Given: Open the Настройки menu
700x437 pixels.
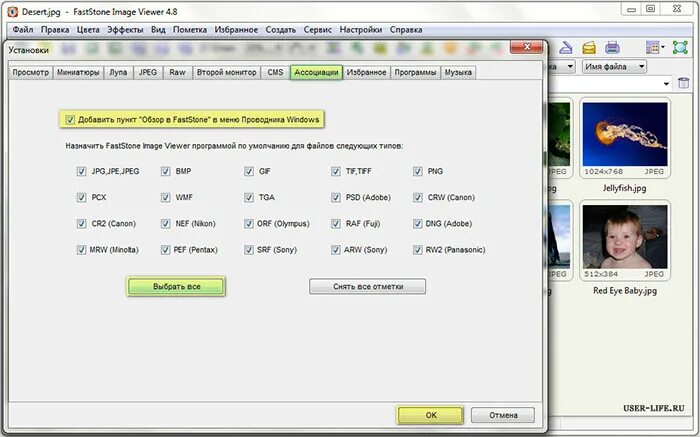Looking at the screenshot, I should pos(361,30).
